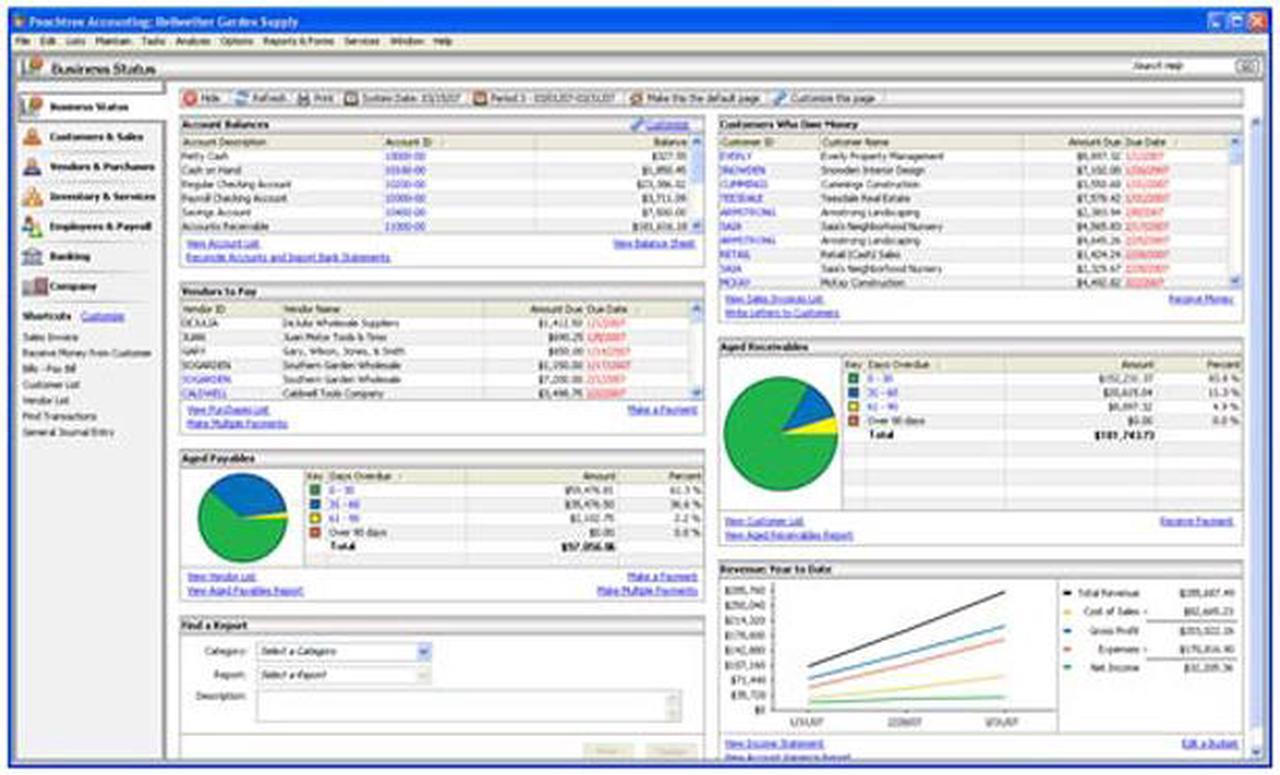
Task: Open the Reports & Forms menu
Action: (x=298, y=42)
